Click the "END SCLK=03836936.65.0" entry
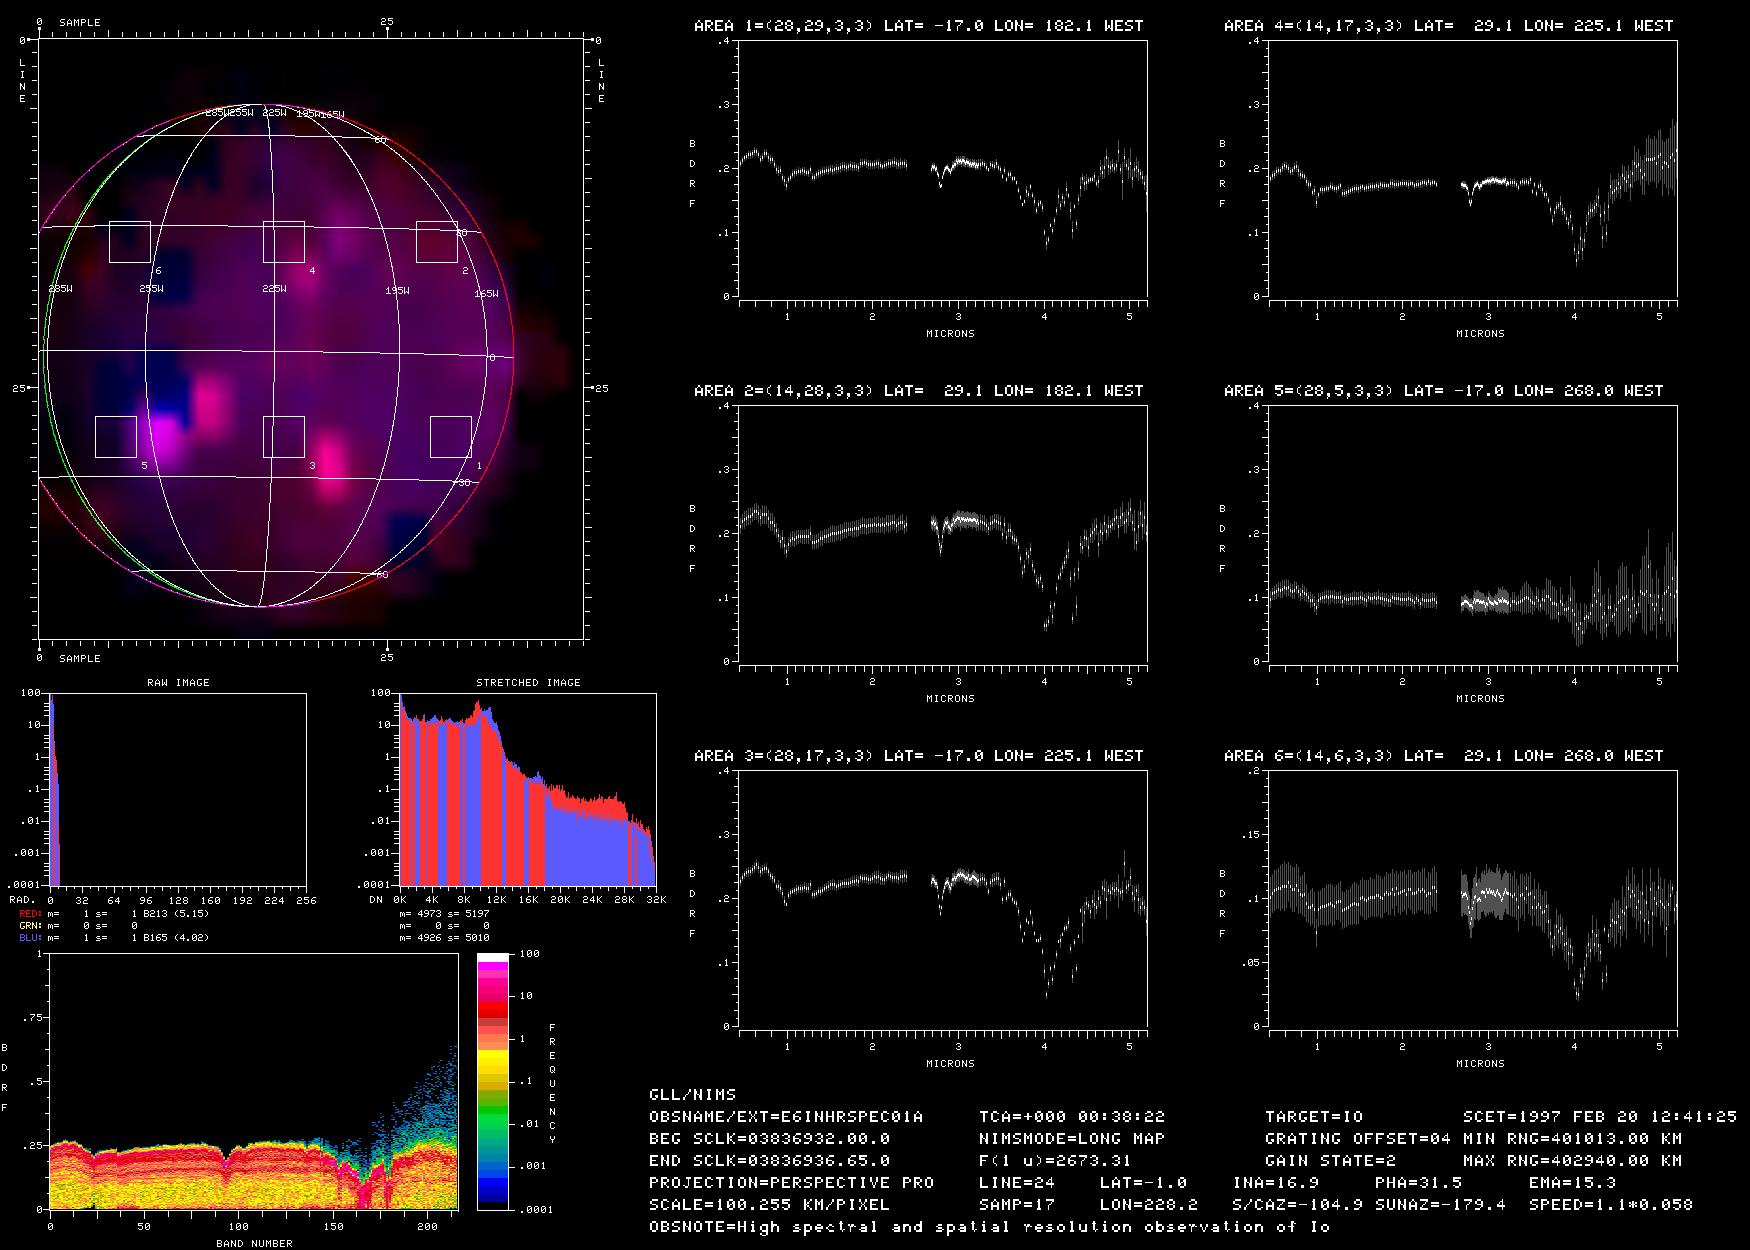The height and width of the screenshot is (1250, 1750). [770, 1161]
